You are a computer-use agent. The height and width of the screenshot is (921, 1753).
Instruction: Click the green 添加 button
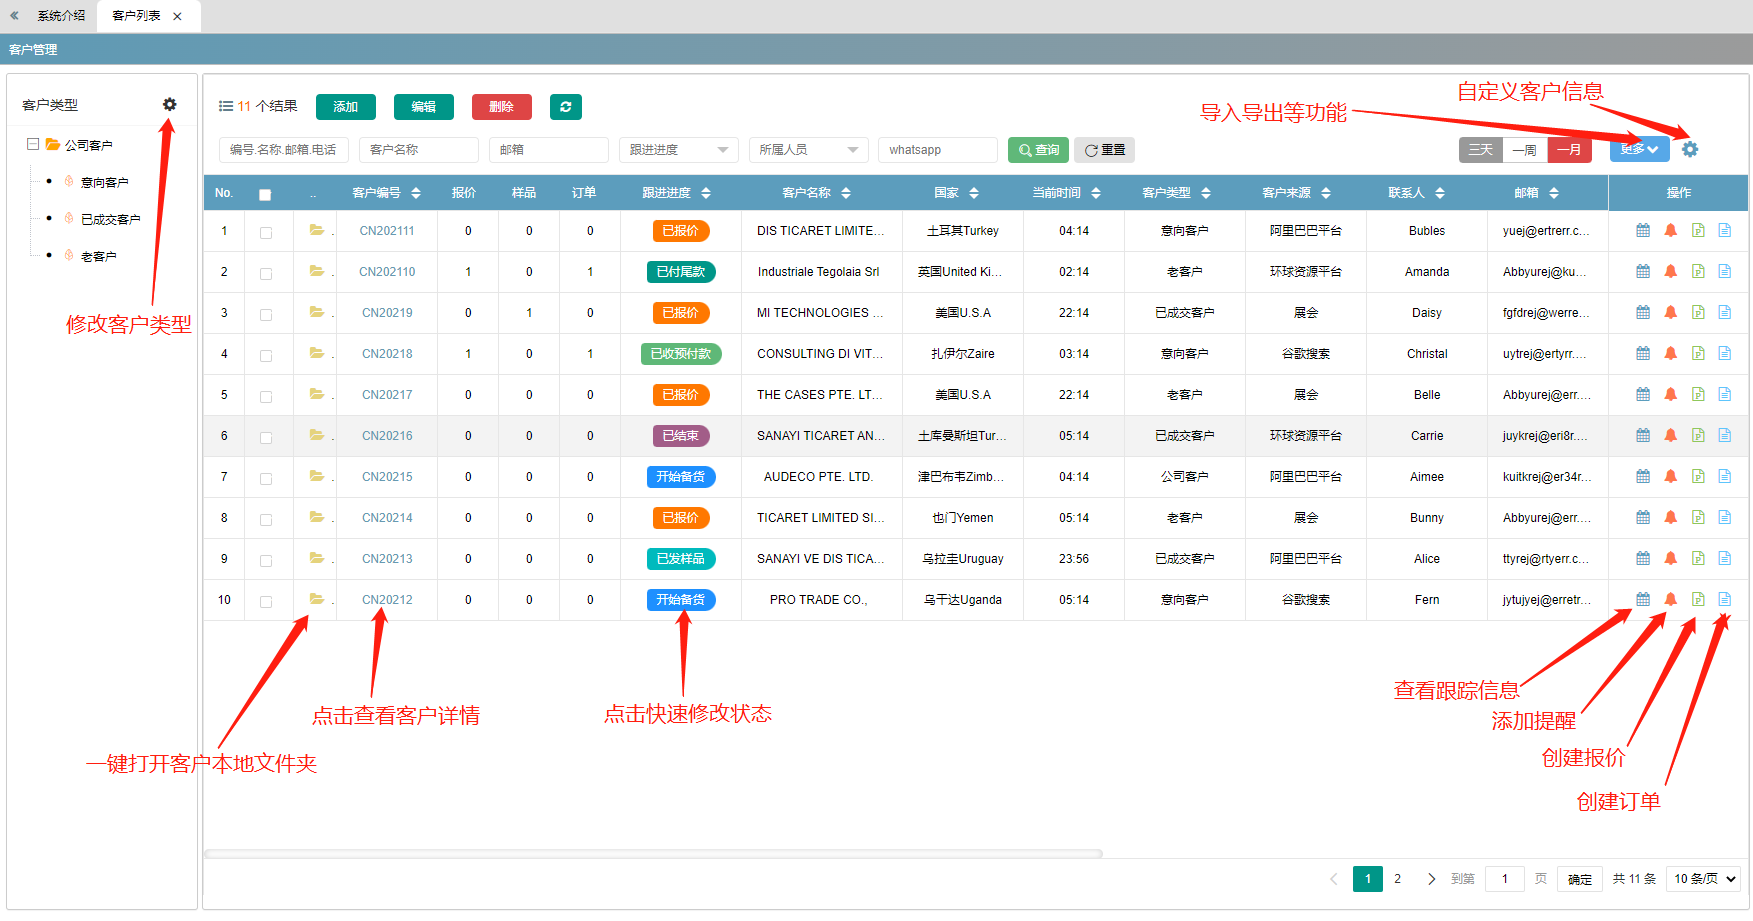[346, 107]
